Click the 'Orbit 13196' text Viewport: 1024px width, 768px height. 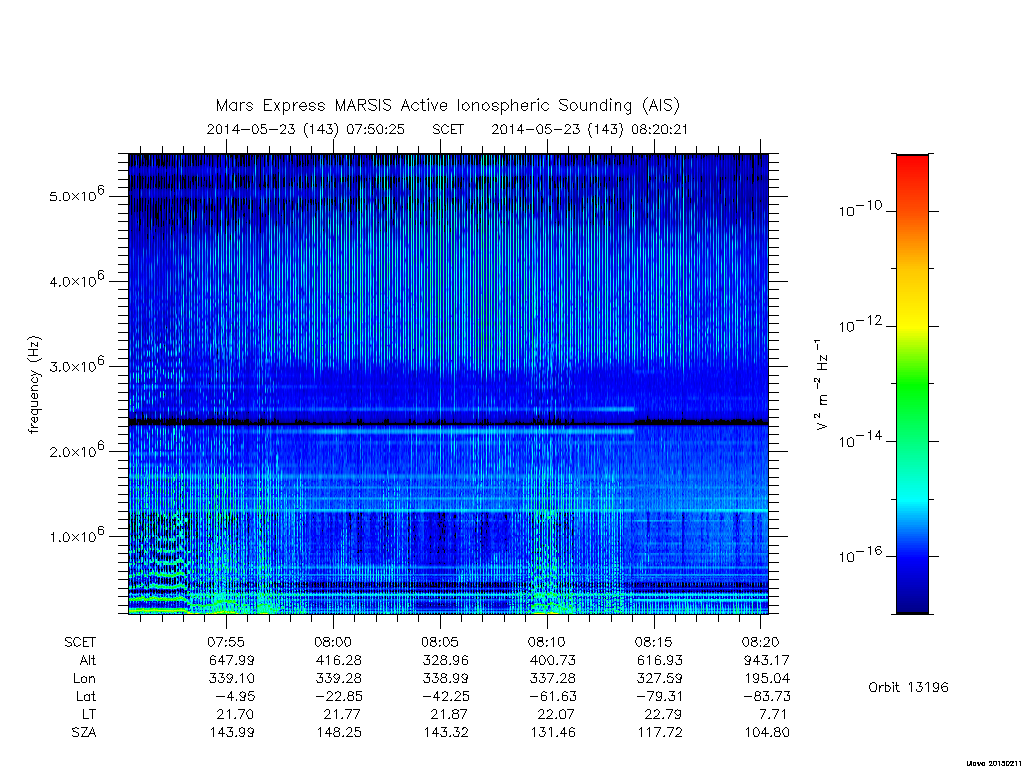click(908, 687)
